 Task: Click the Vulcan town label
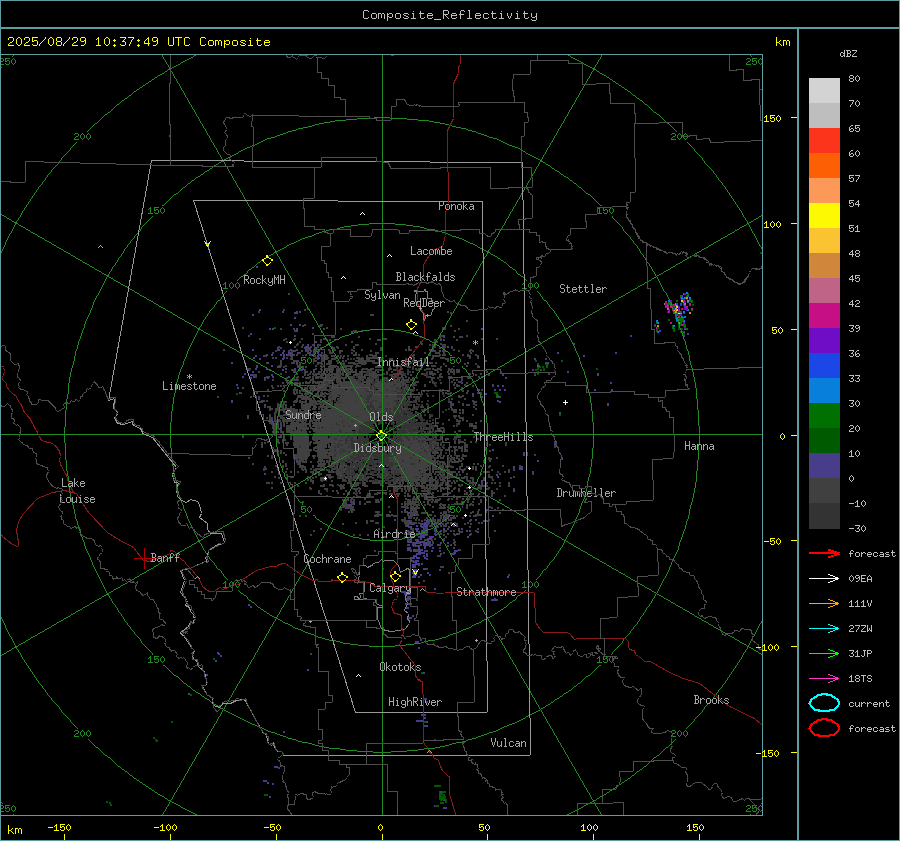click(508, 743)
